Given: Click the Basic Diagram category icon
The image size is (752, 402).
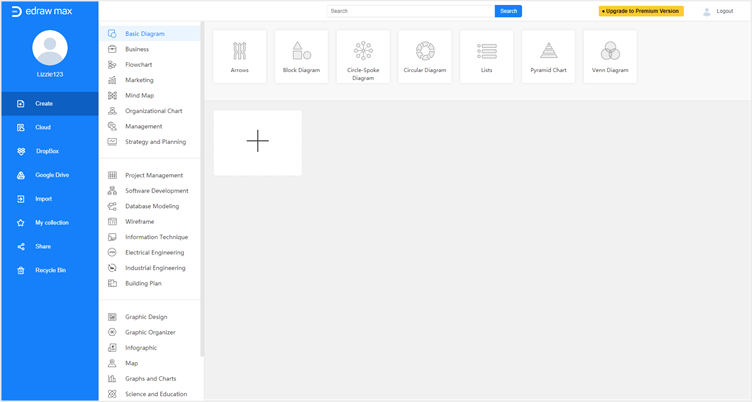Looking at the screenshot, I should 112,34.
